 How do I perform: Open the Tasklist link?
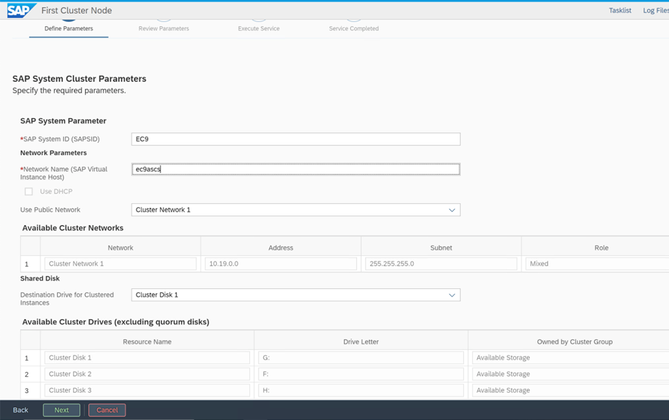click(x=620, y=10)
